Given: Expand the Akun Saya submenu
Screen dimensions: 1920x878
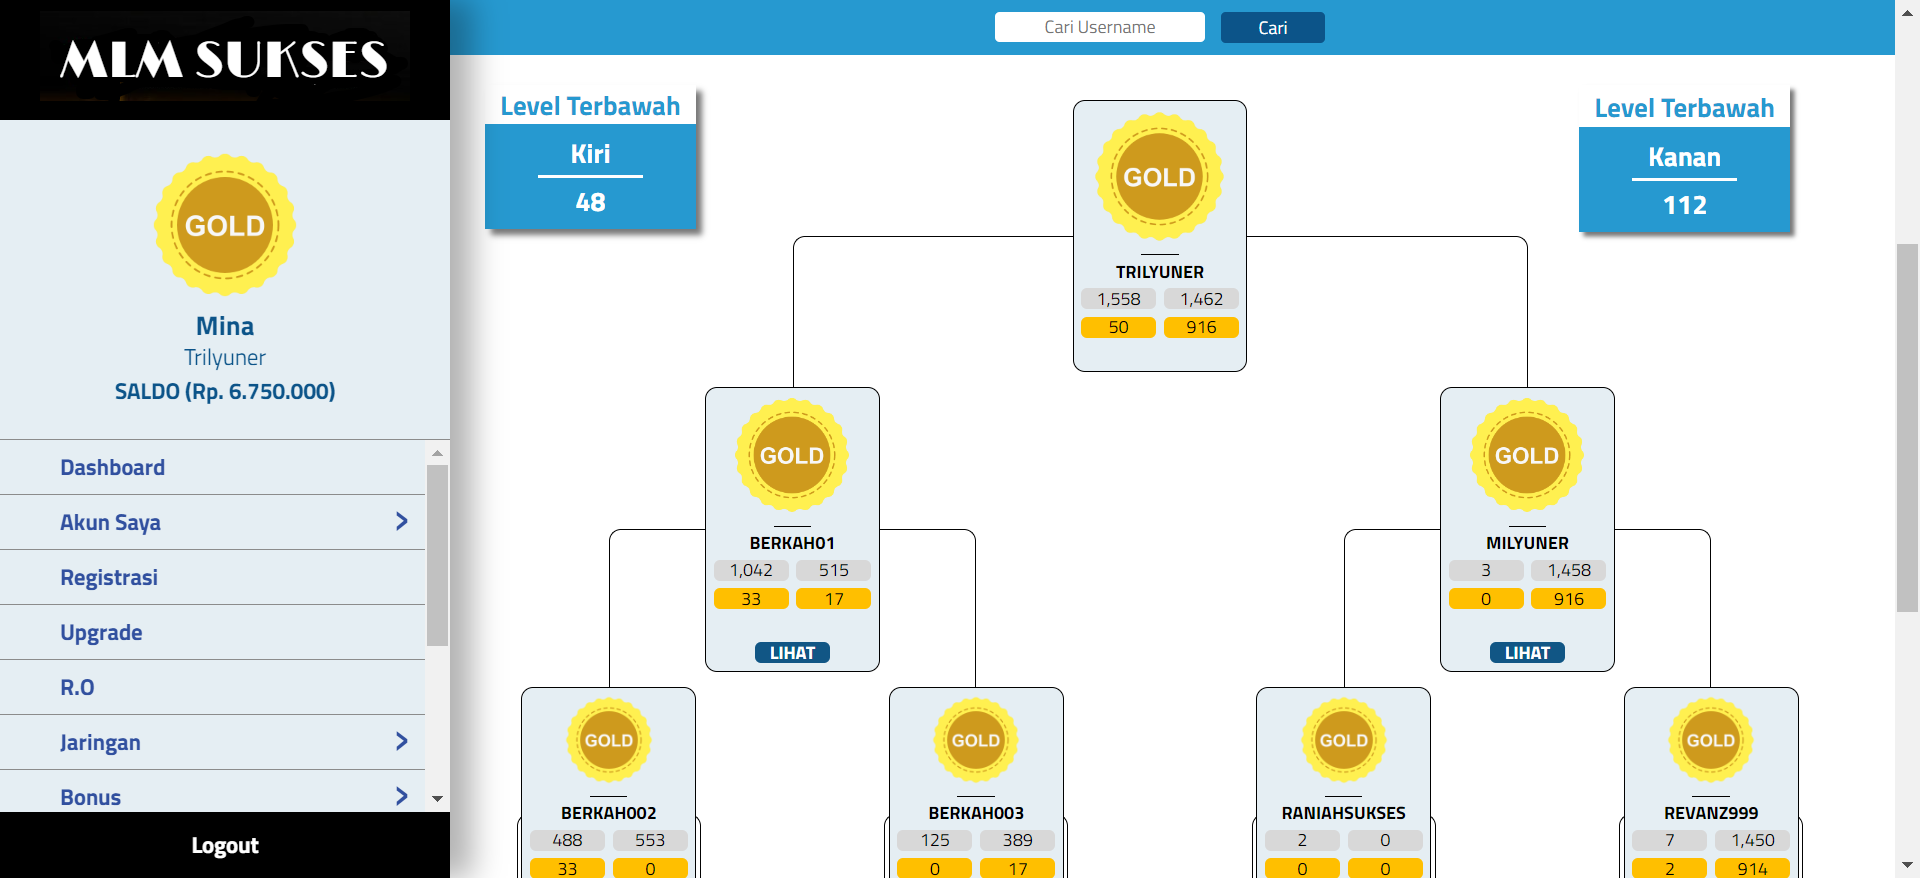Looking at the screenshot, I should (x=401, y=522).
